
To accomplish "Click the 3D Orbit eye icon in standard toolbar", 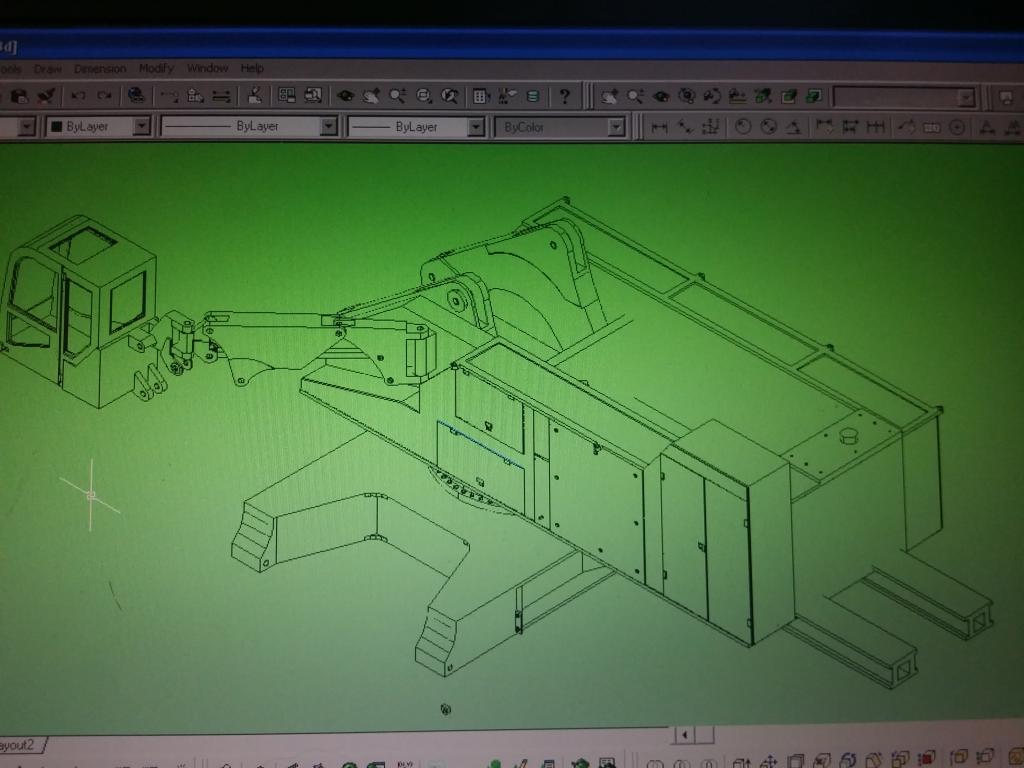I will point(345,96).
